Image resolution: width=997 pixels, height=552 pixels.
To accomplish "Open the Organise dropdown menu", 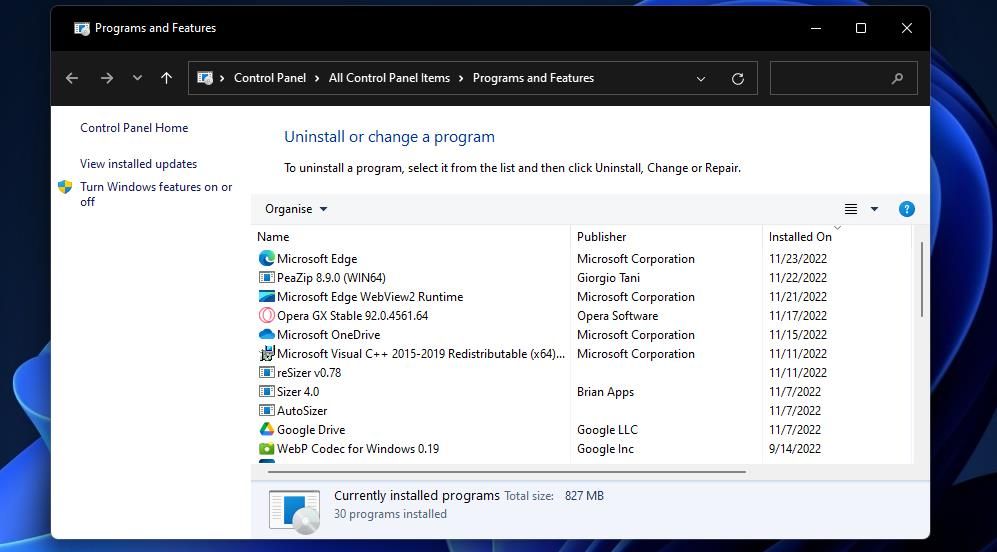I will (x=296, y=209).
